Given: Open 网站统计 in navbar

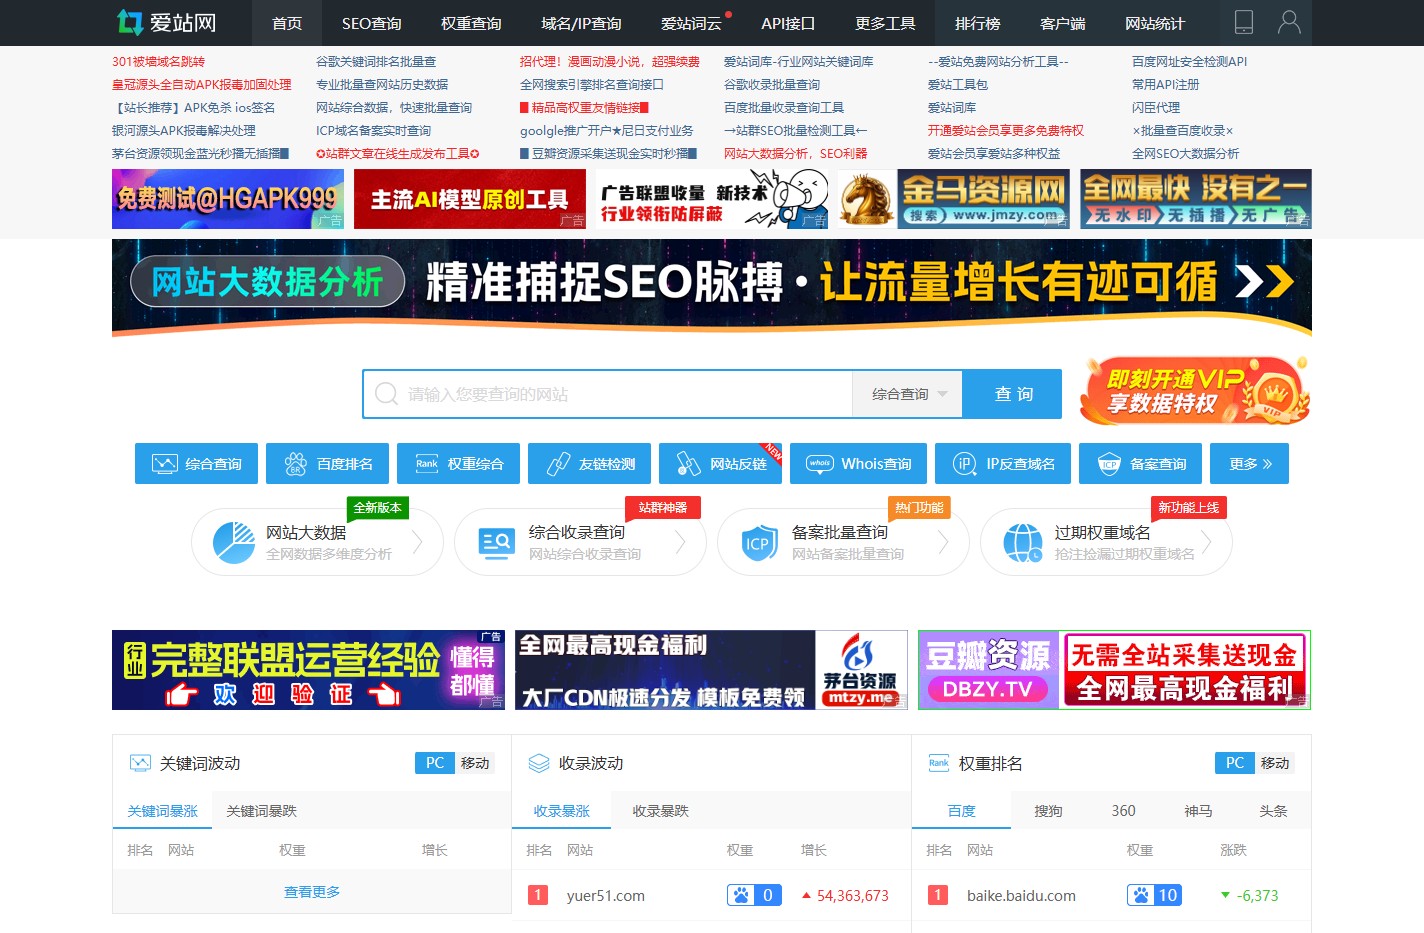Looking at the screenshot, I should point(1154,23).
